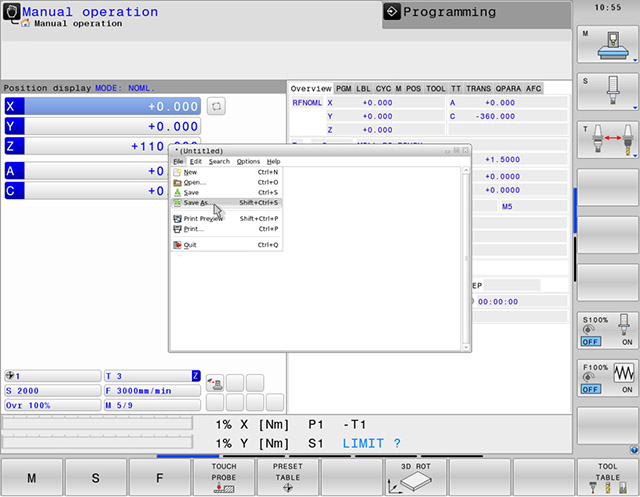Open the Options menu

248,162
